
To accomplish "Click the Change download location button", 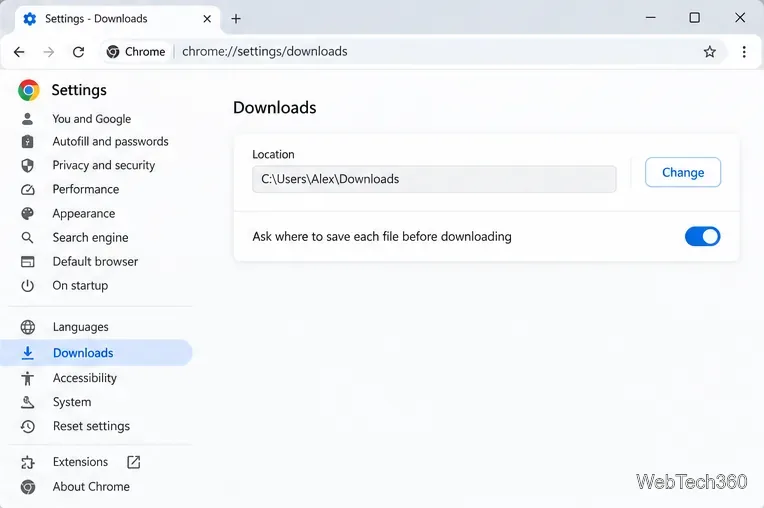I will [x=683, y=172].
